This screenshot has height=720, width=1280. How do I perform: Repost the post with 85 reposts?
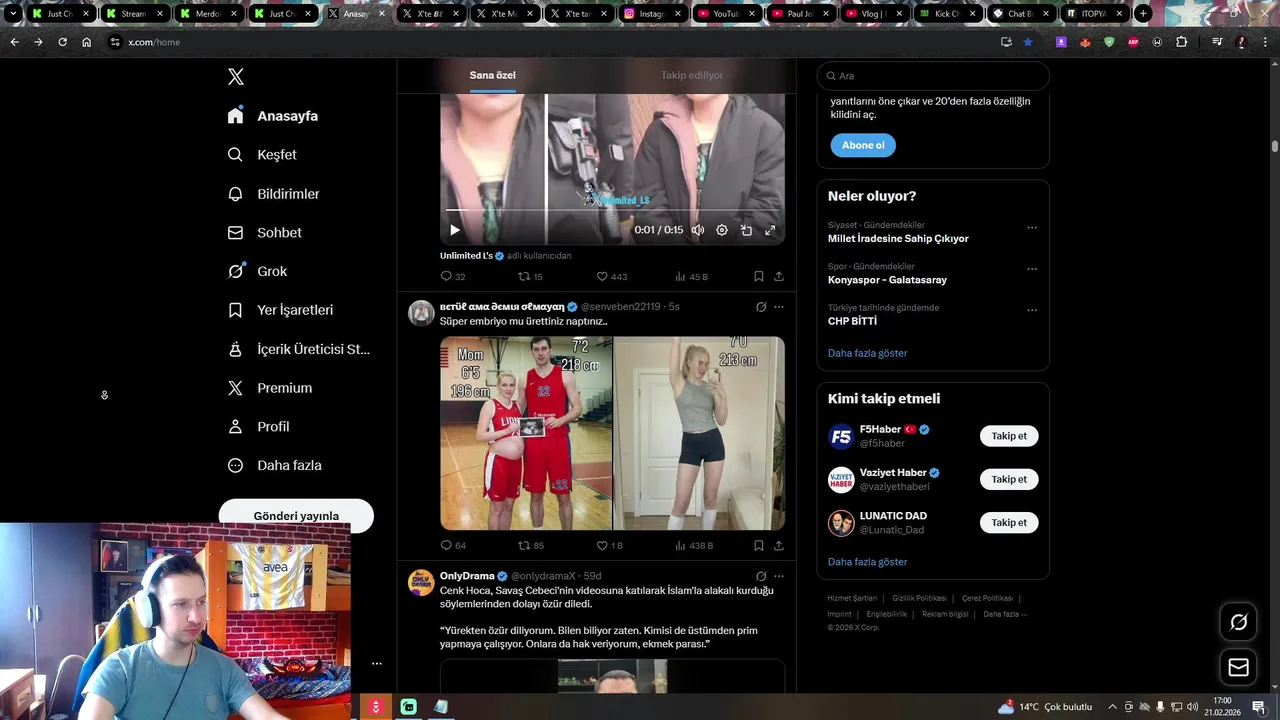click(x=530, y=546)
